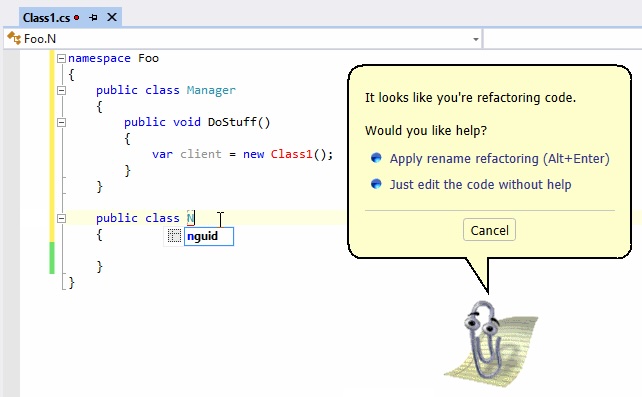Image resolution: width=642 pixels, height=397 pixels.
Task: Click the Manager class name
Action: (x=211, y=90)
